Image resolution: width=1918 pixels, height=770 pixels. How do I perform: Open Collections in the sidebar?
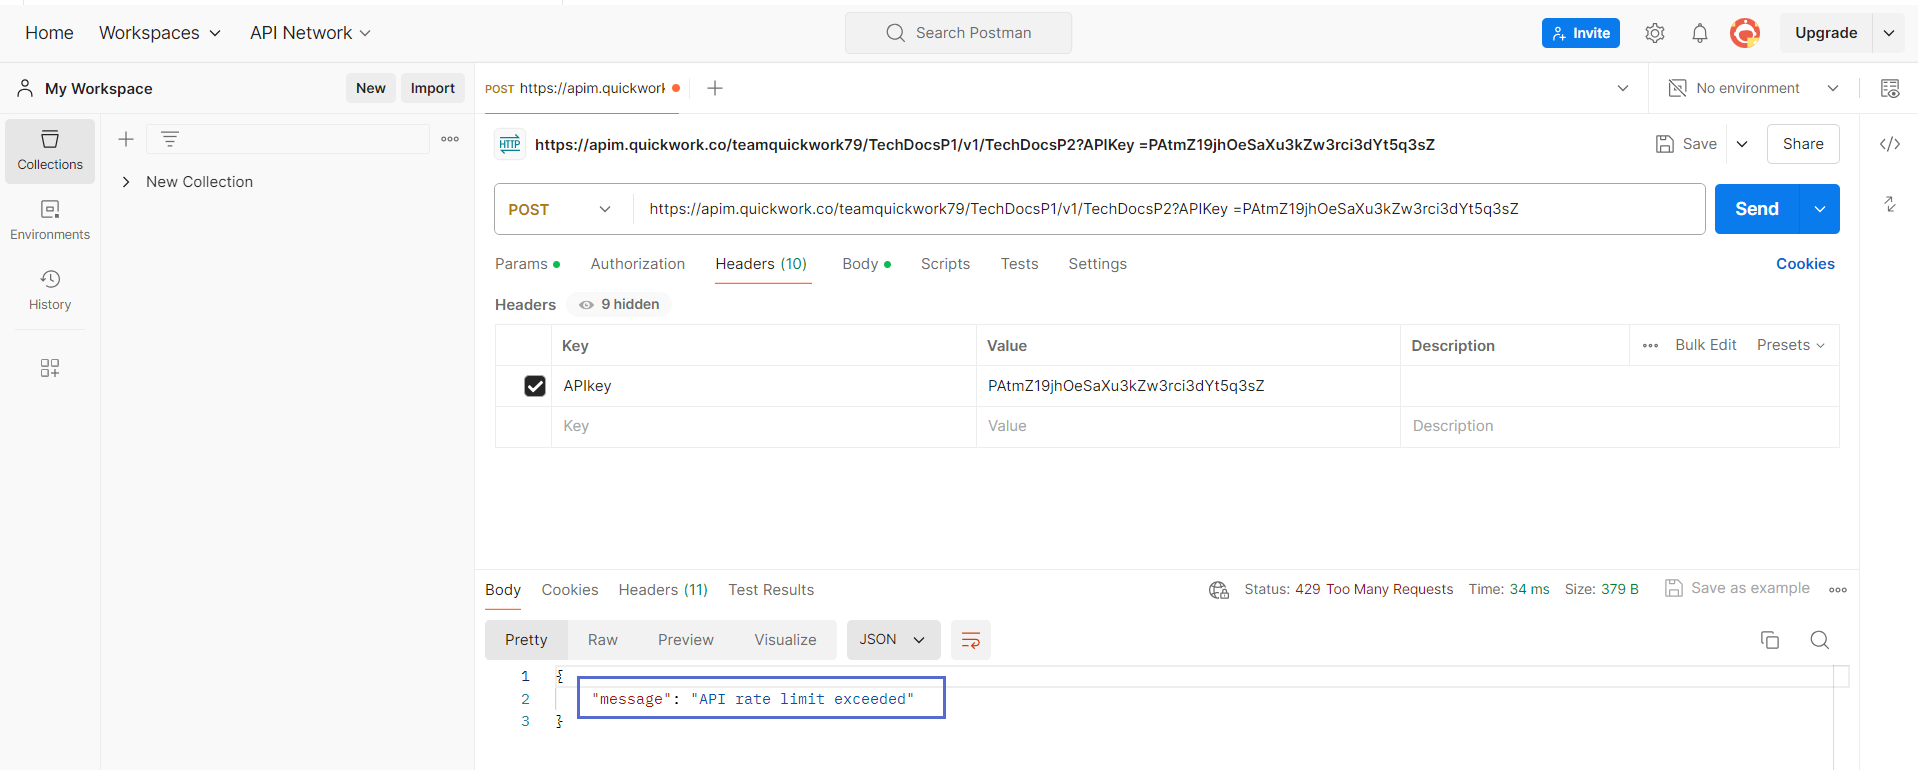[x=50, y=151]
